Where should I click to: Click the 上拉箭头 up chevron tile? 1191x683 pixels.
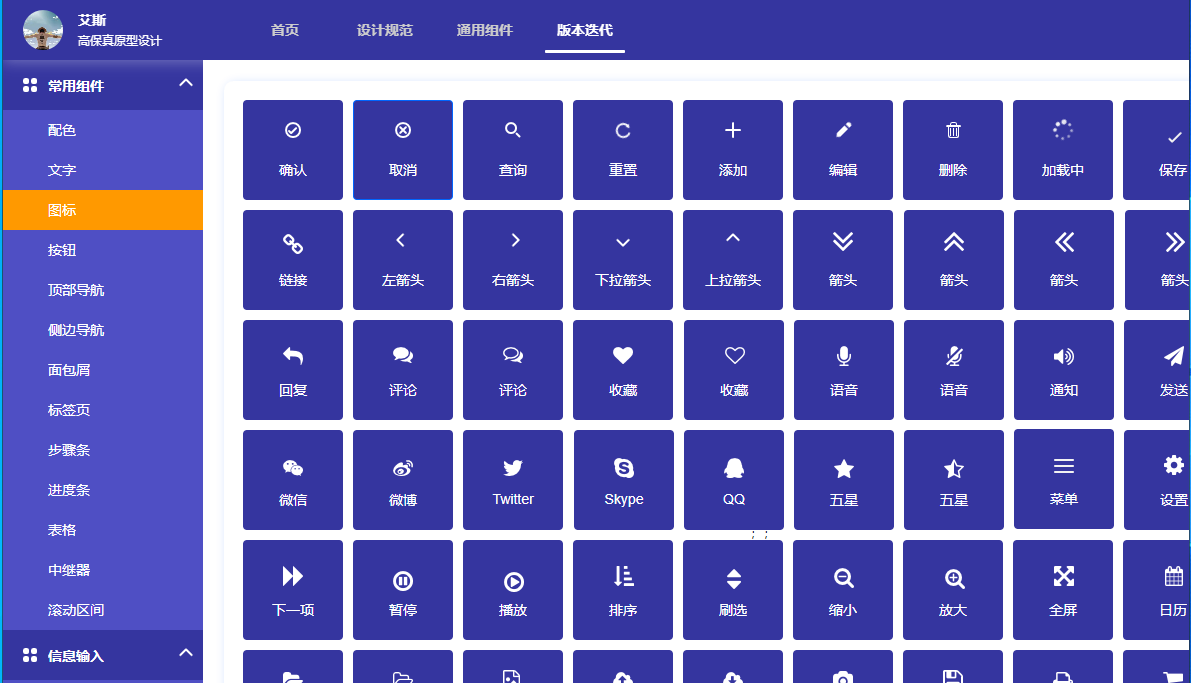pyautogui.click(x=733, y=260)
